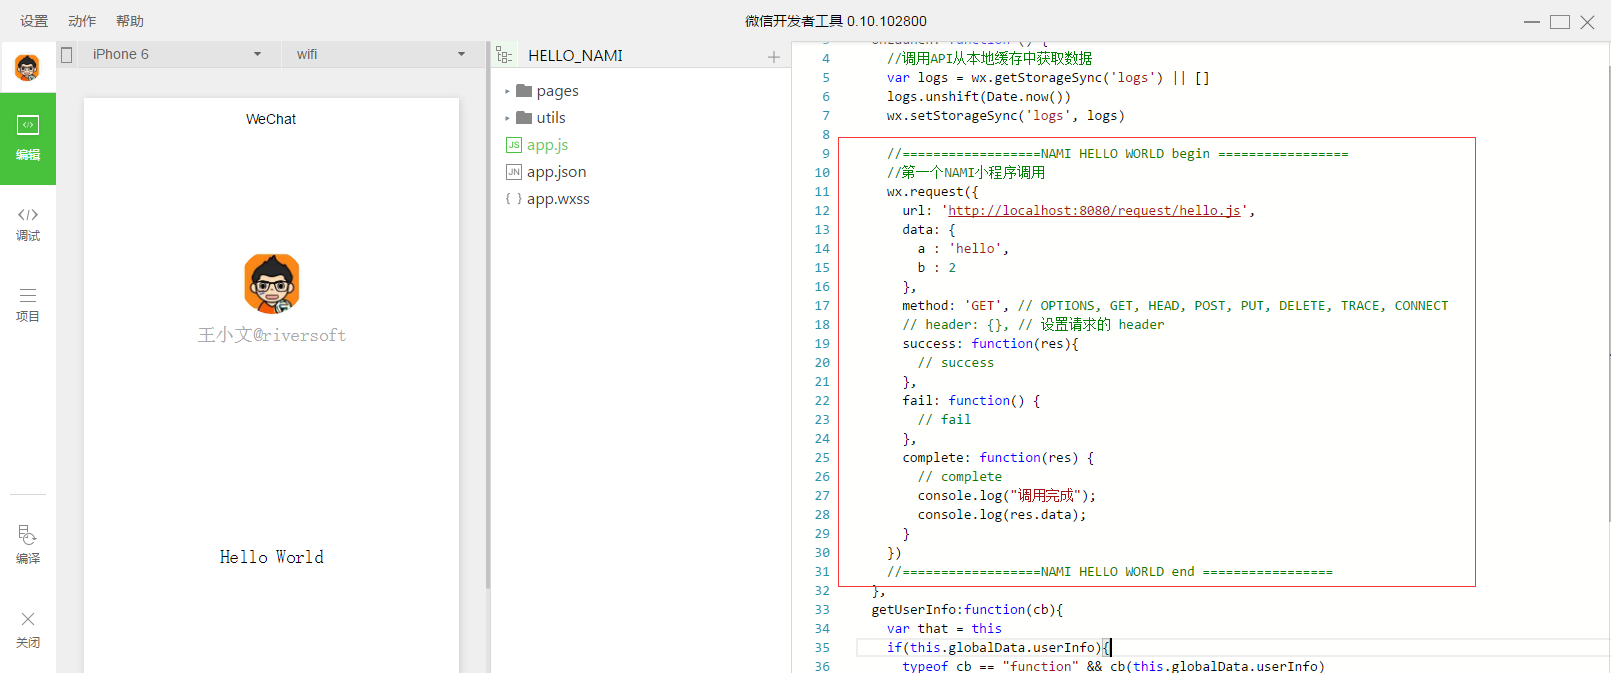Click the simulator panel vertical scrollbar
Screen dimensions: 1611x673
coord(488,315)
